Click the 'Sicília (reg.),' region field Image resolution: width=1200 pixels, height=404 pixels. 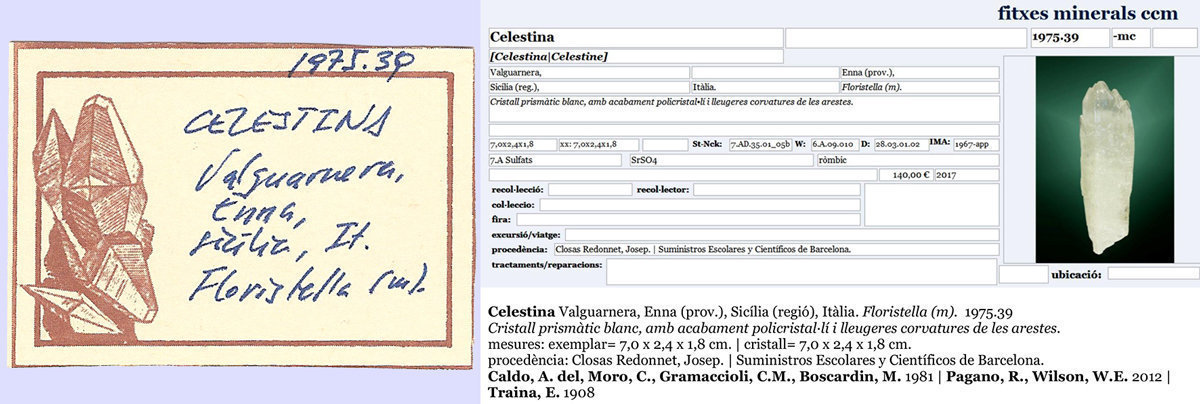click(x=588, y=87)
